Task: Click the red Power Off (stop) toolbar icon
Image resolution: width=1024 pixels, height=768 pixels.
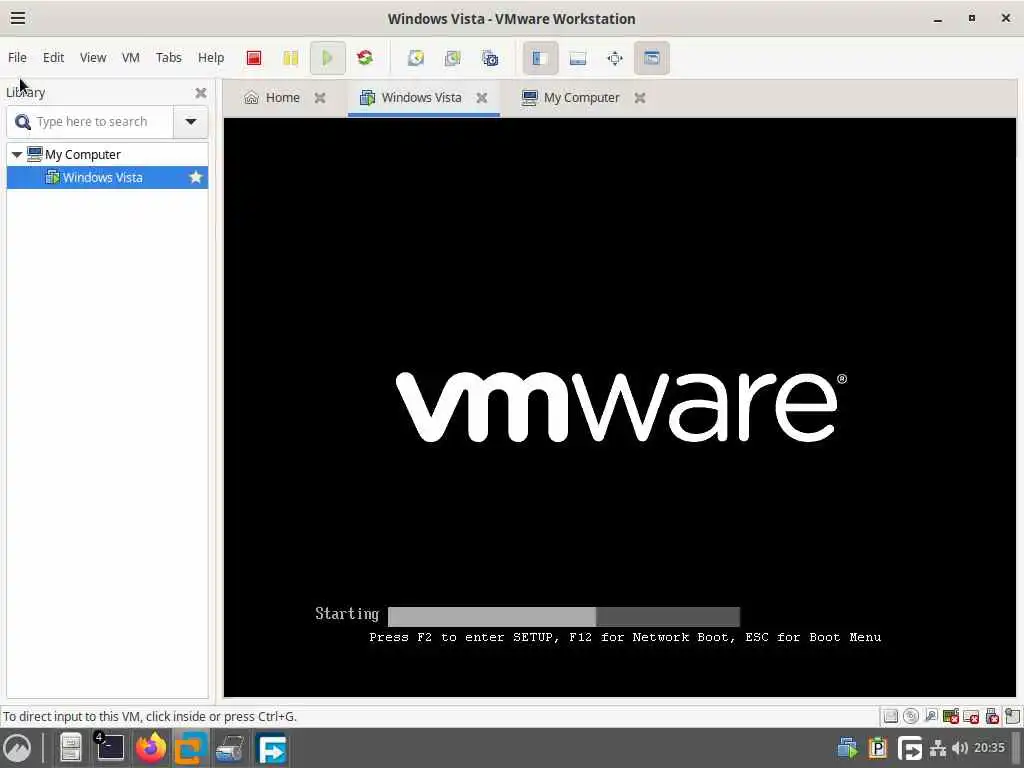Action: pyautogui.click(x=254, y=58)
